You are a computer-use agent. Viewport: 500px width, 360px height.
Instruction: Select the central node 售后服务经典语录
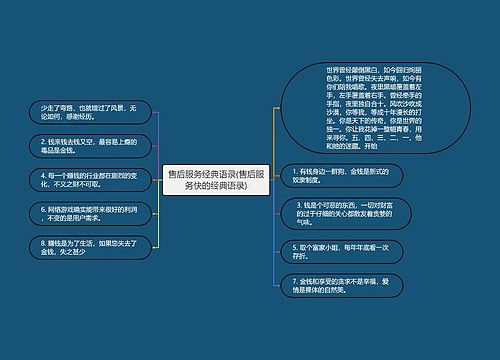point(216,180)
